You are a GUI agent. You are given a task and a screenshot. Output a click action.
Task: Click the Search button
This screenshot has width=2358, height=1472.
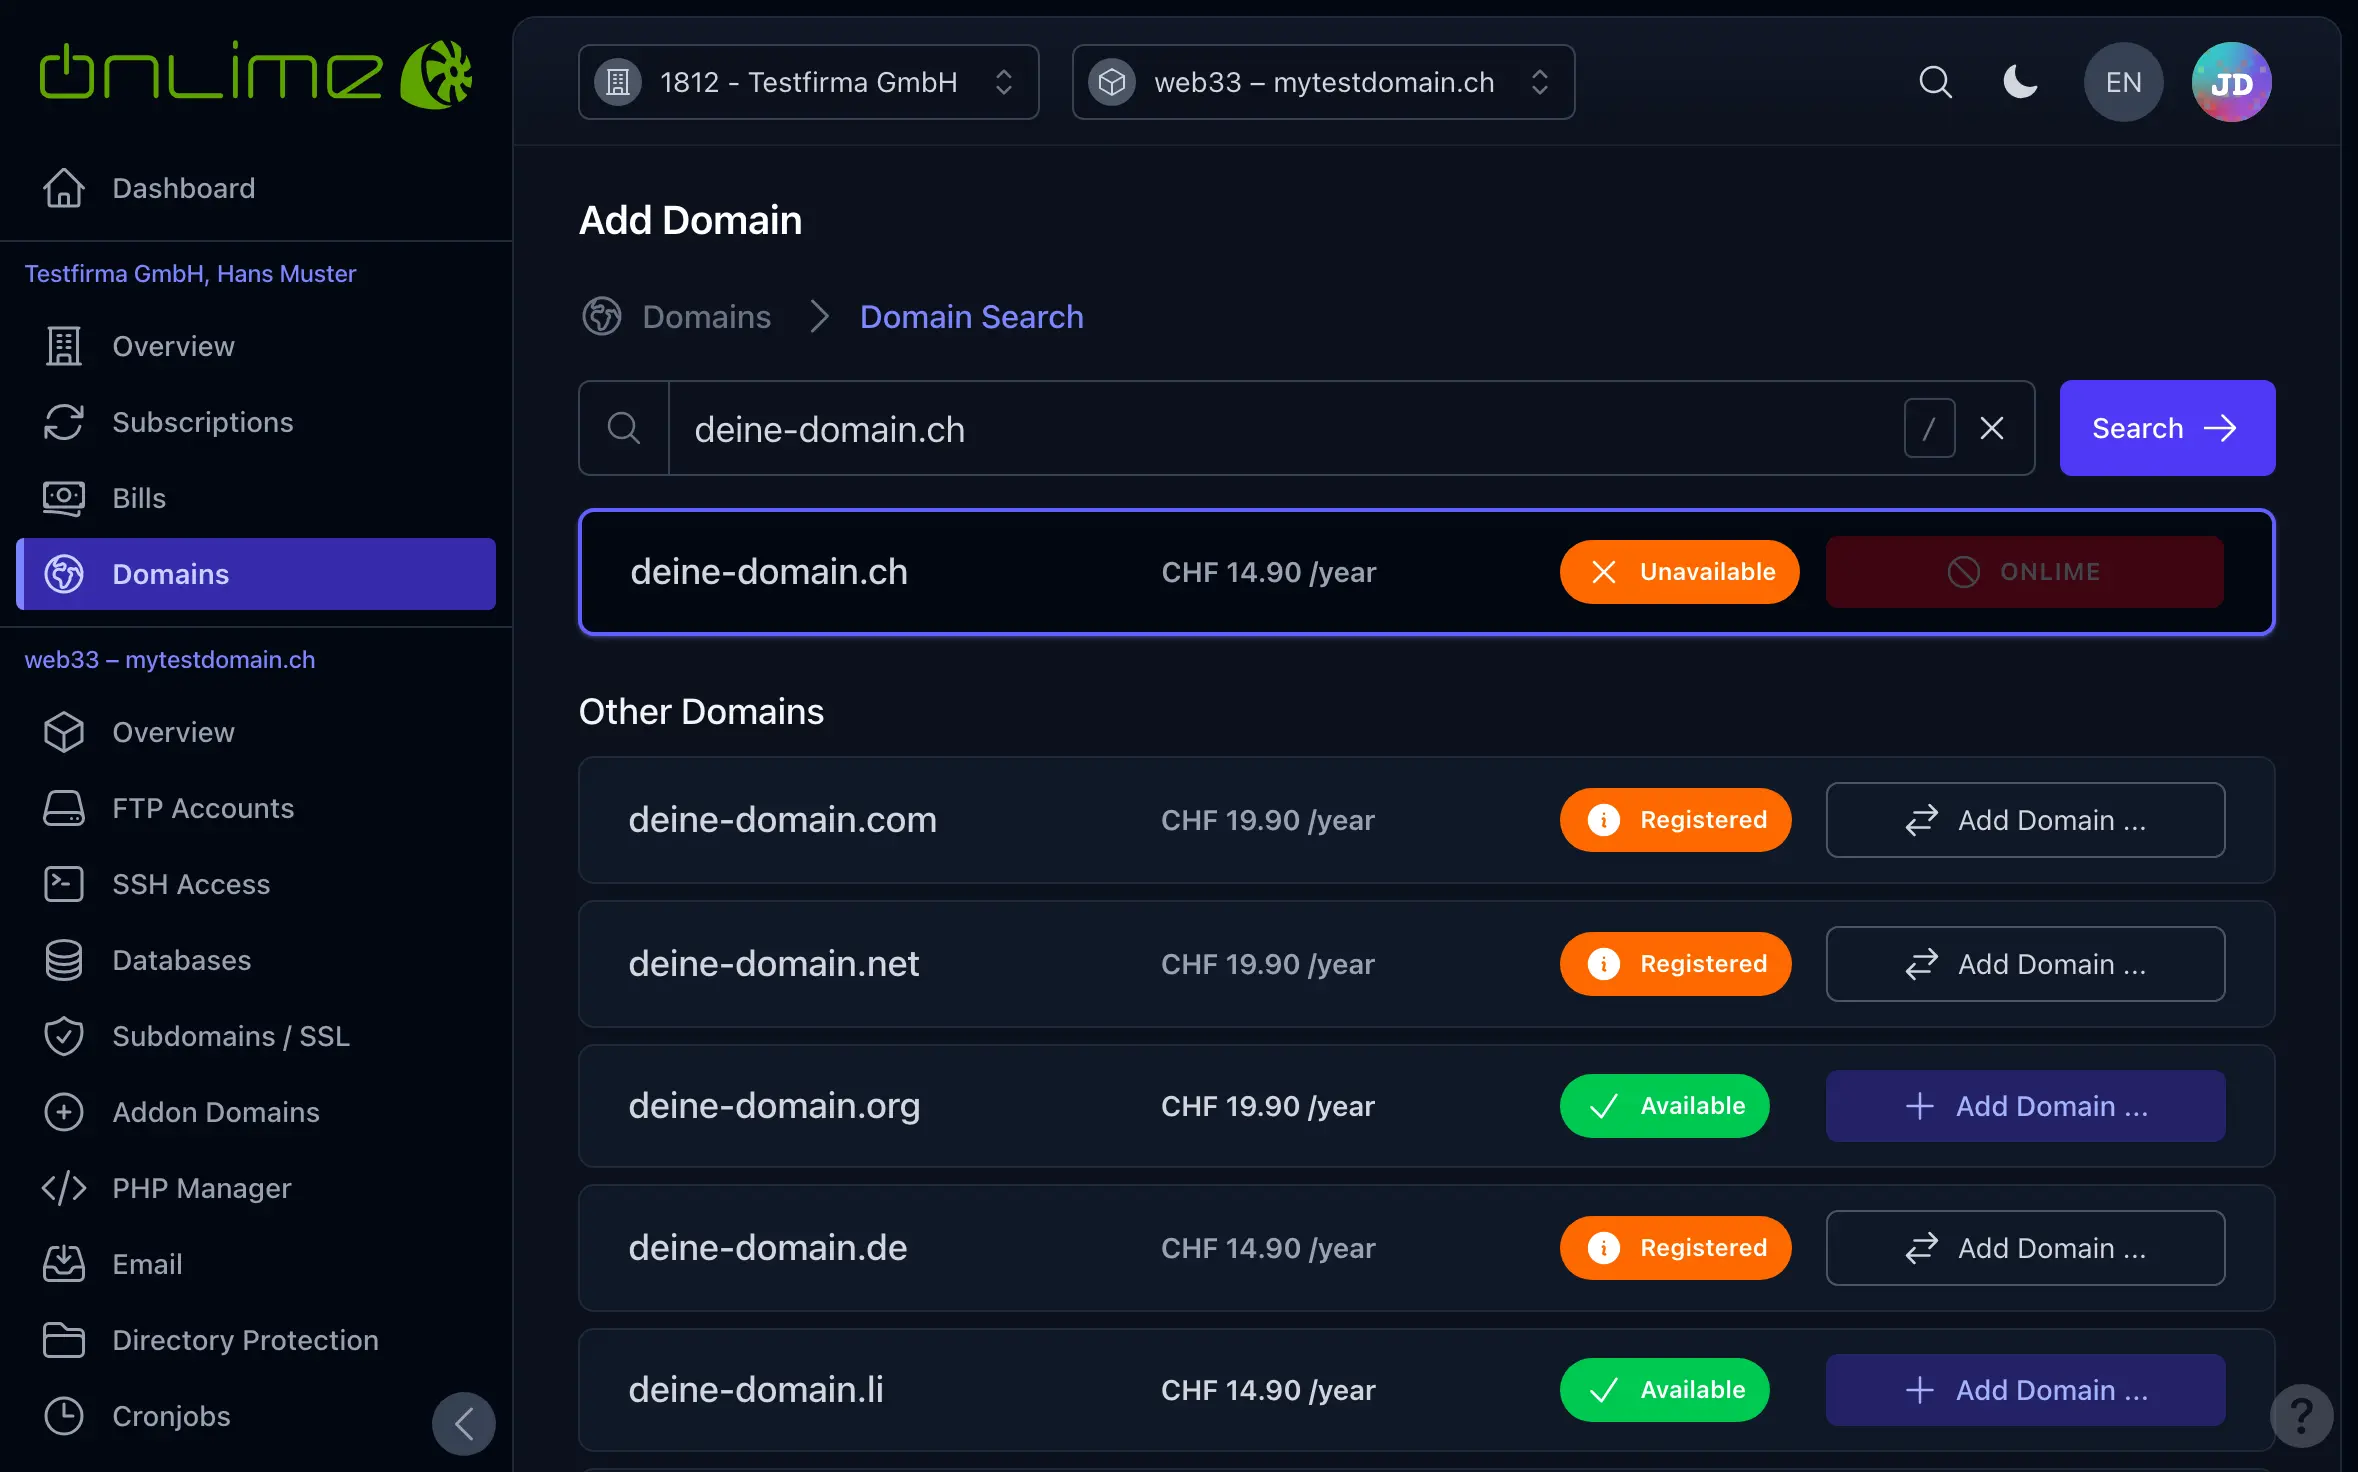point(2167,428)
